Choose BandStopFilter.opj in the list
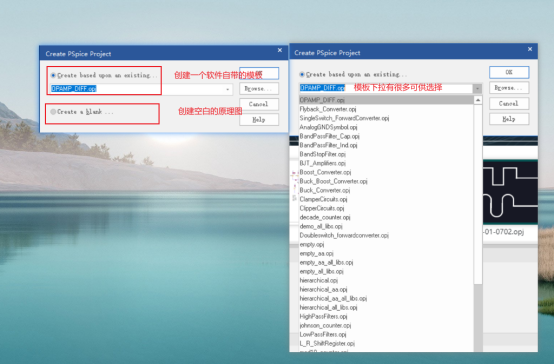The width and height of the screenshot is (554, 364). pos(386,154)
